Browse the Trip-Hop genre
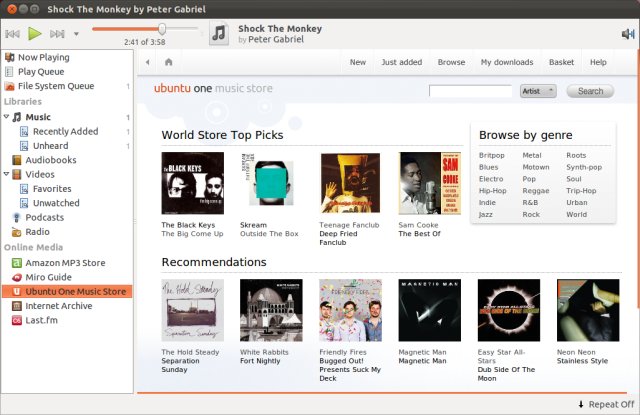 [x=581, y=191]
